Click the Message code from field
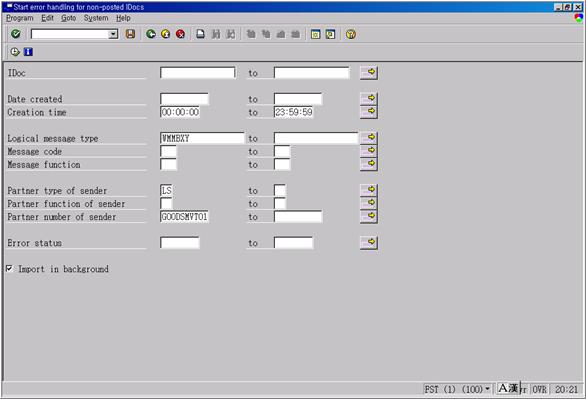586x399 pixels. [168, 151]
